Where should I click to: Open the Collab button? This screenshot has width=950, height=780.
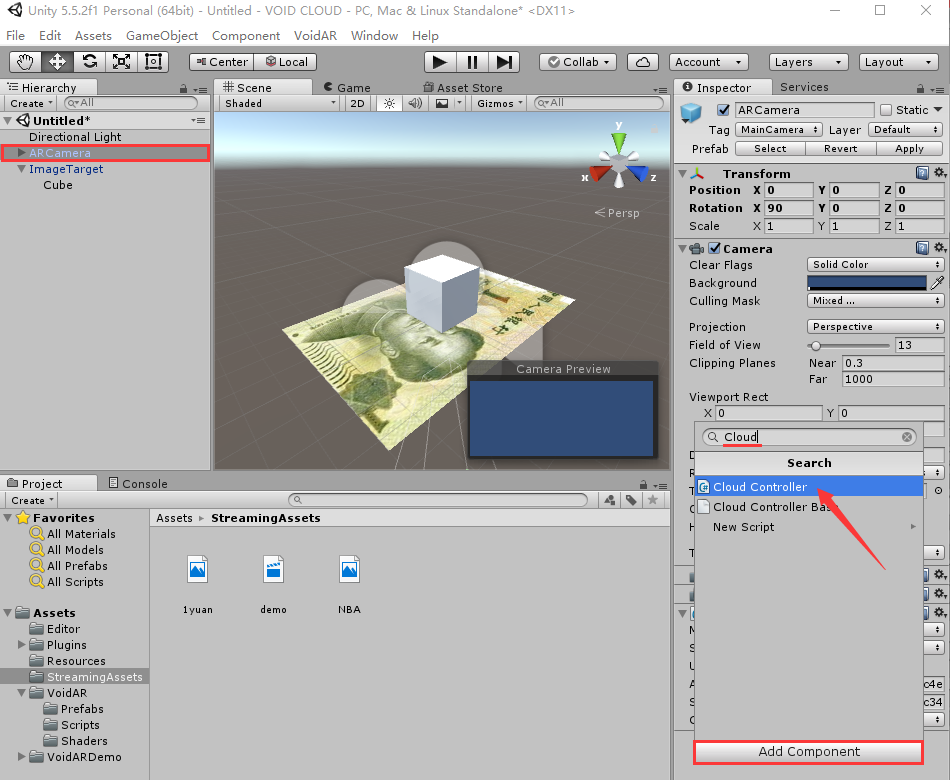[x=578, y=62]
